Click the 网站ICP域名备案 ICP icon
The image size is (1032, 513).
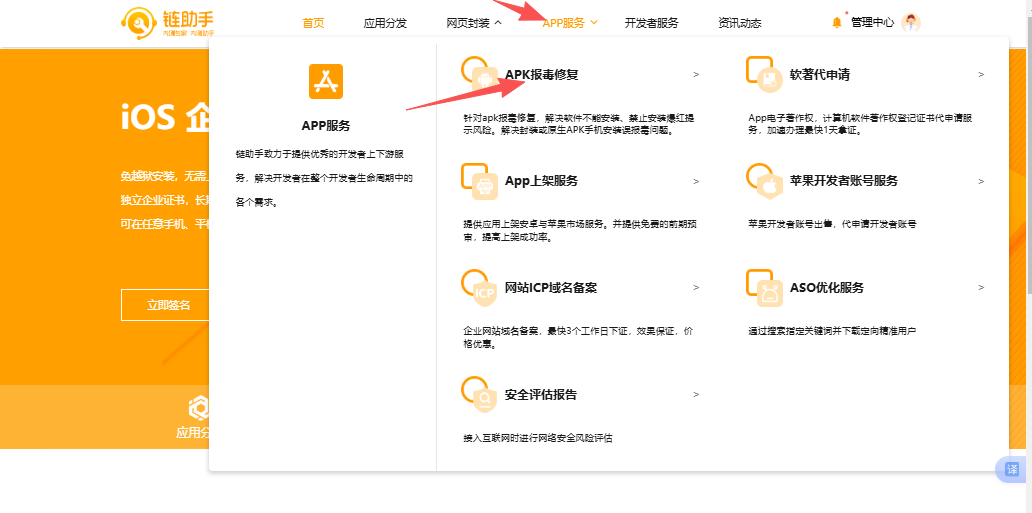[482, 288]
